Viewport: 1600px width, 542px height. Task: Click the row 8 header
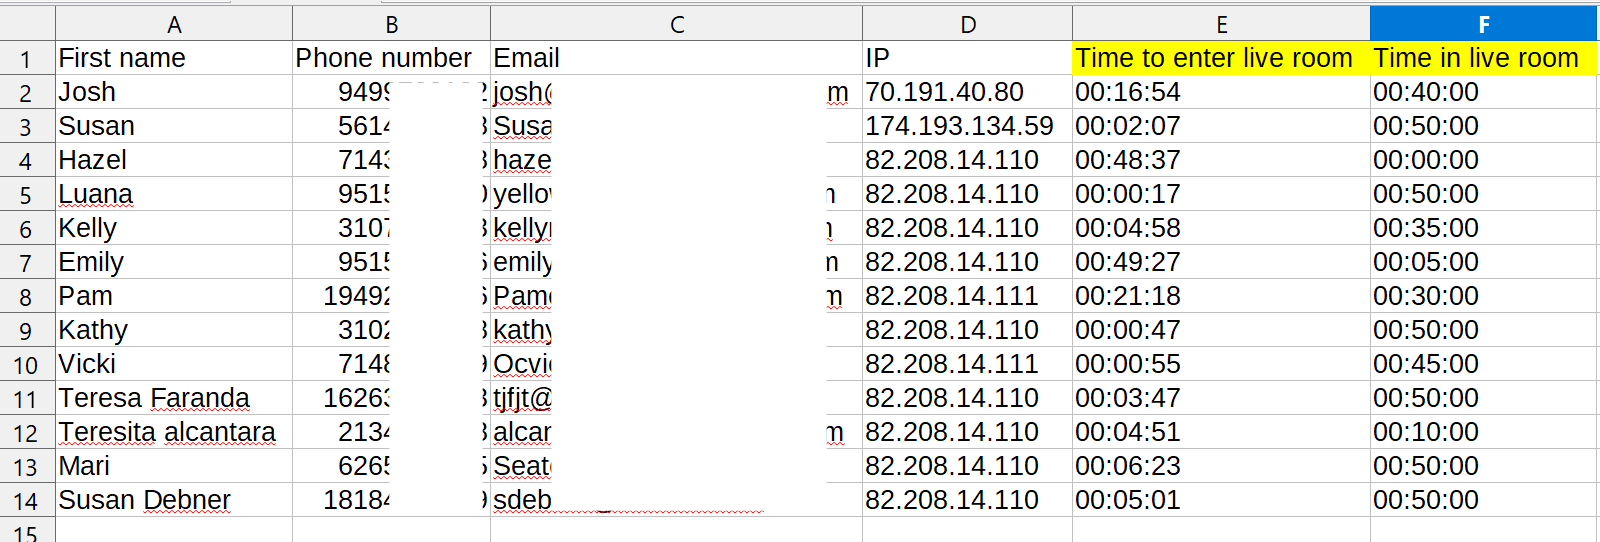pyautogui.click(x=27, y=297)
